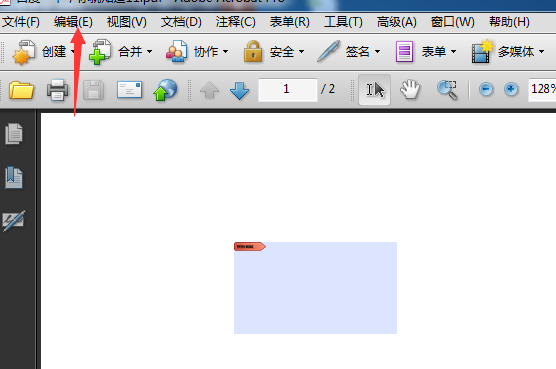Image resolution: width=556 pixels, height=369 pixels.
Task: Go to previous page with up arrow
Action: (x=210, y=90)
